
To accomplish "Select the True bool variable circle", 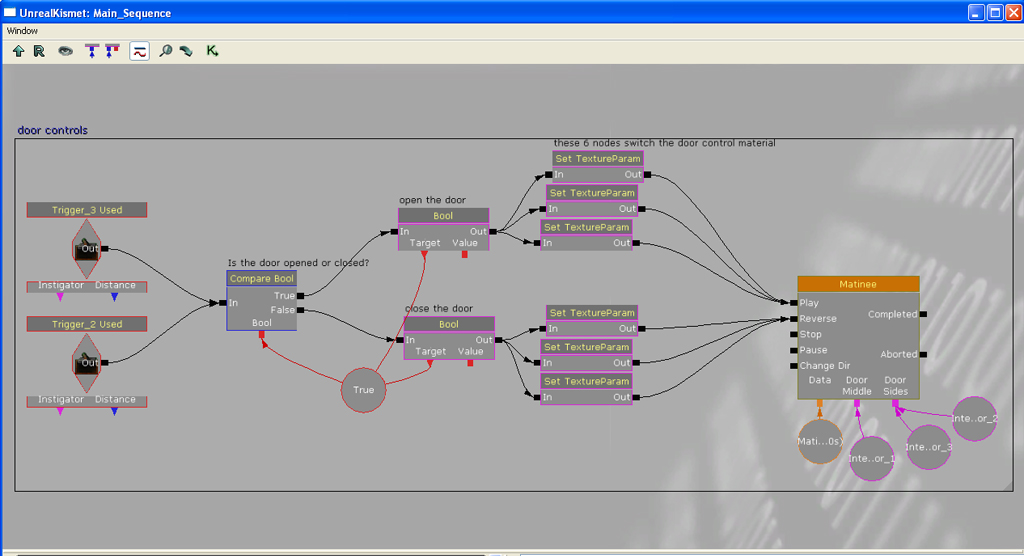I will click(x=363, y=390).
